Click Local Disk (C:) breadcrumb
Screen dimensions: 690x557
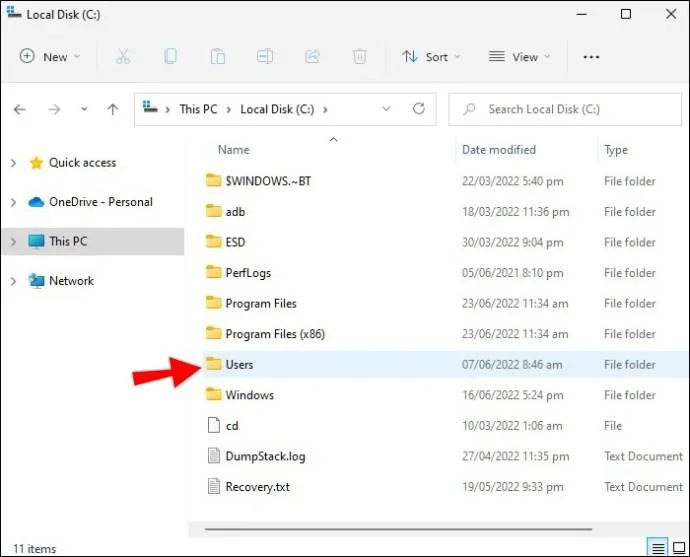click(x=277, y=109)
